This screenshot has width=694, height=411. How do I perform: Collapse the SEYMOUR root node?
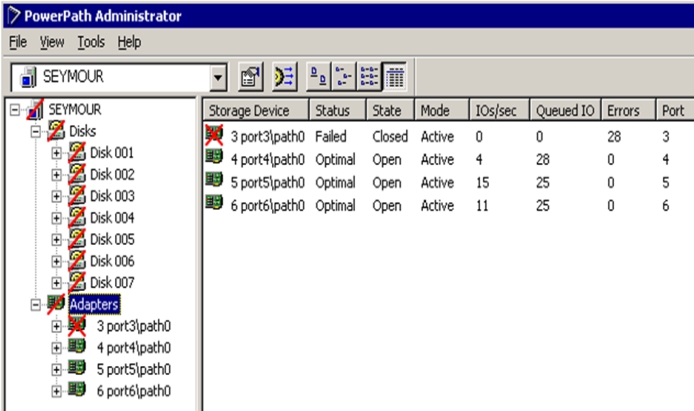(x=15, y=109)
